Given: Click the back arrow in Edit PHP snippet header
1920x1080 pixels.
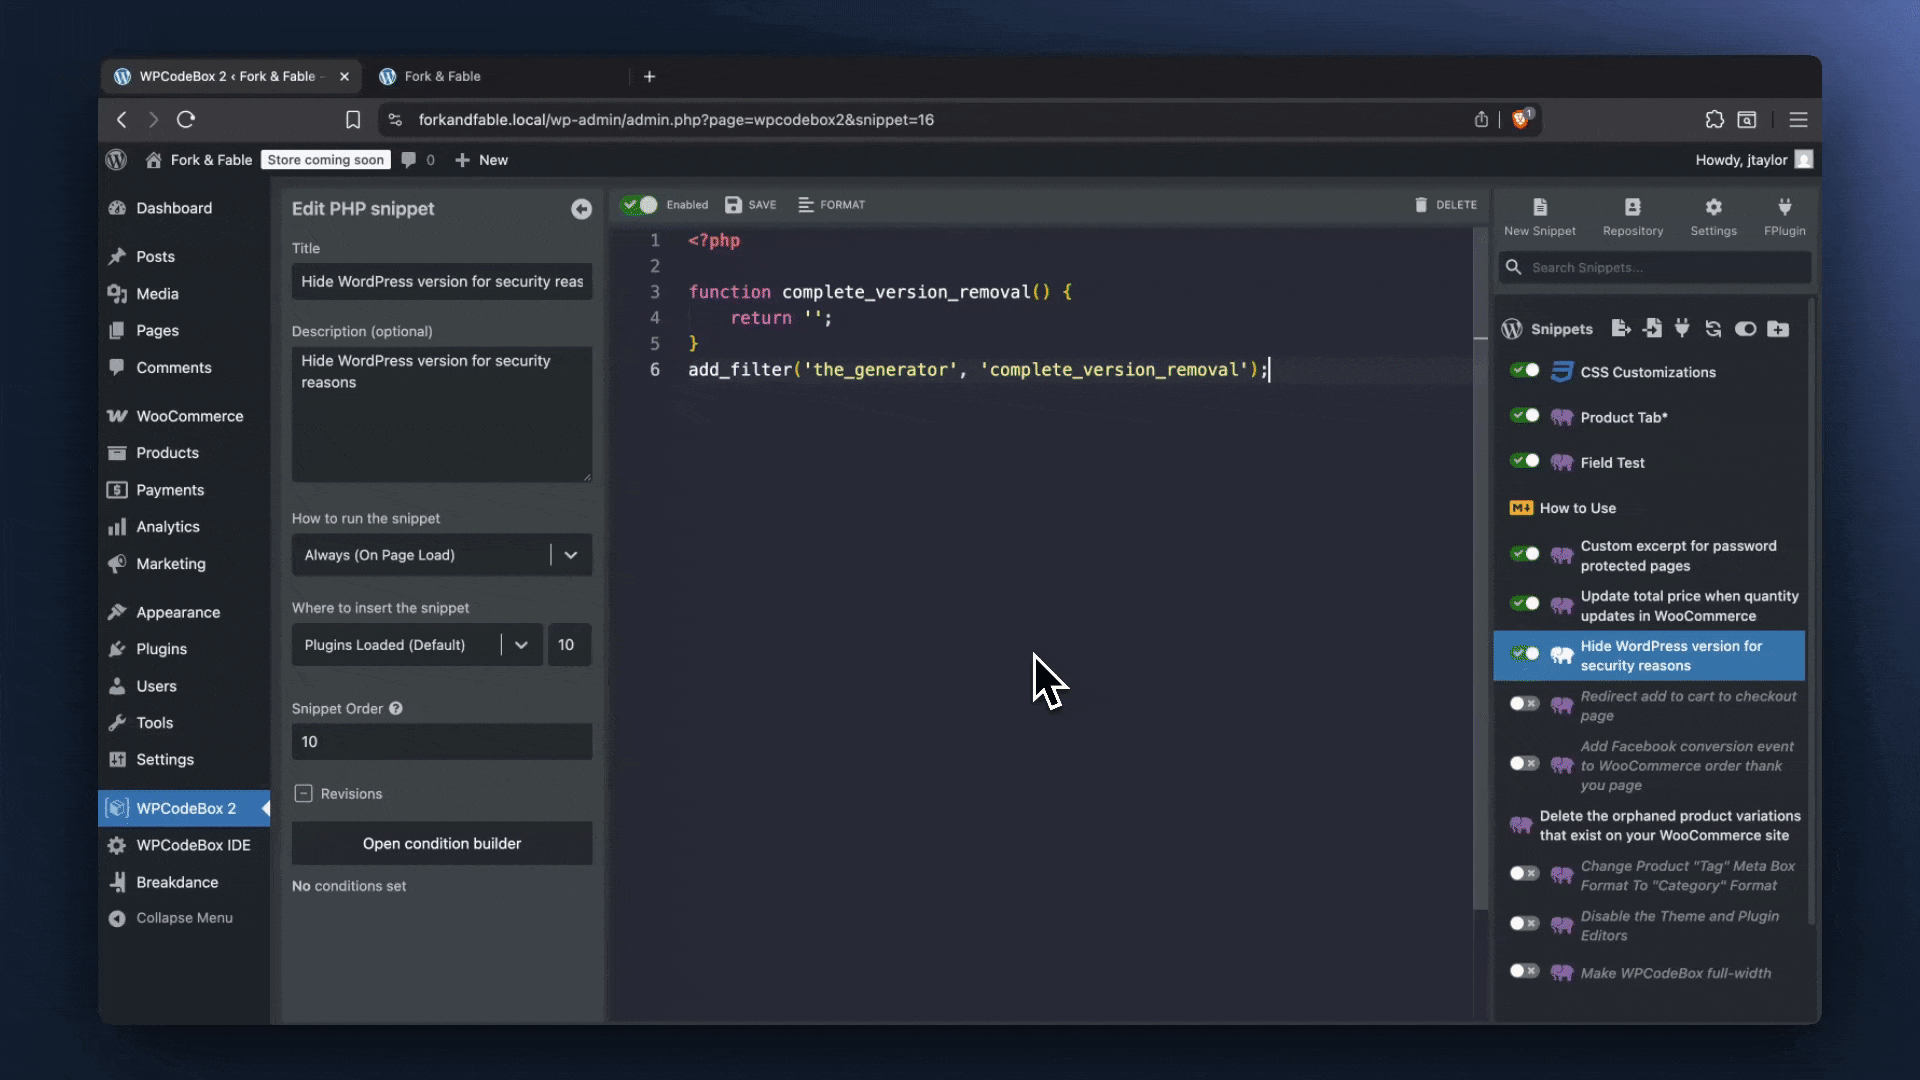Looking at the screenshot, I should click(x=581, y=209).
